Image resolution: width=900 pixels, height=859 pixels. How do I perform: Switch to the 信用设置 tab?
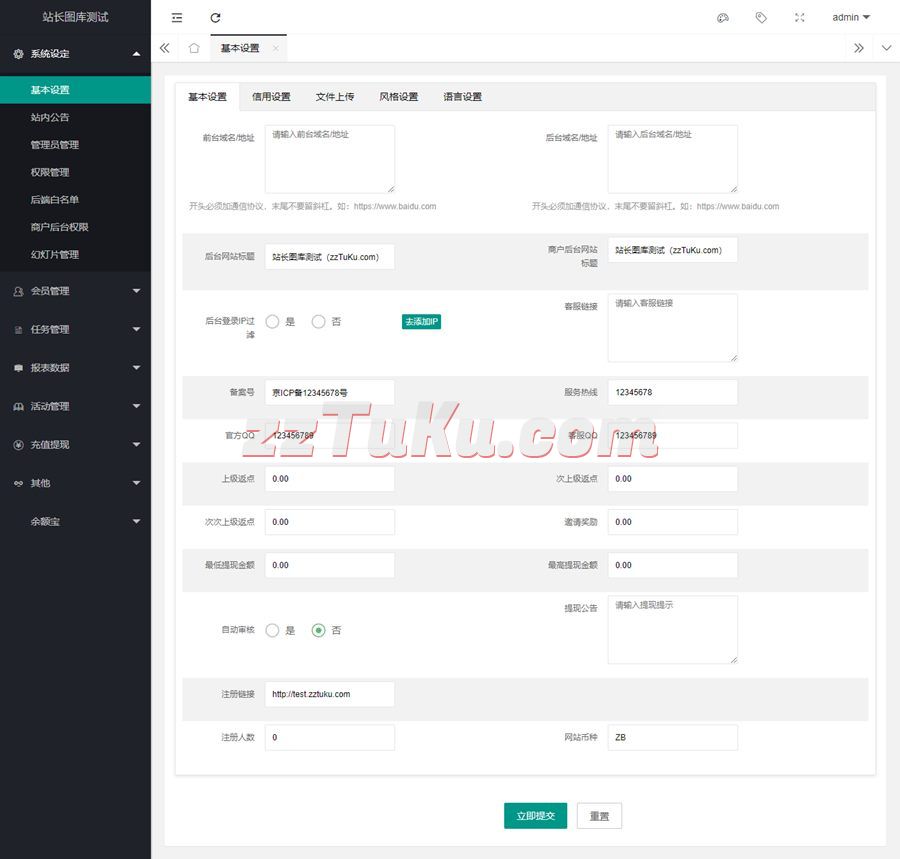pyautogui.click(x=271, y=97)
